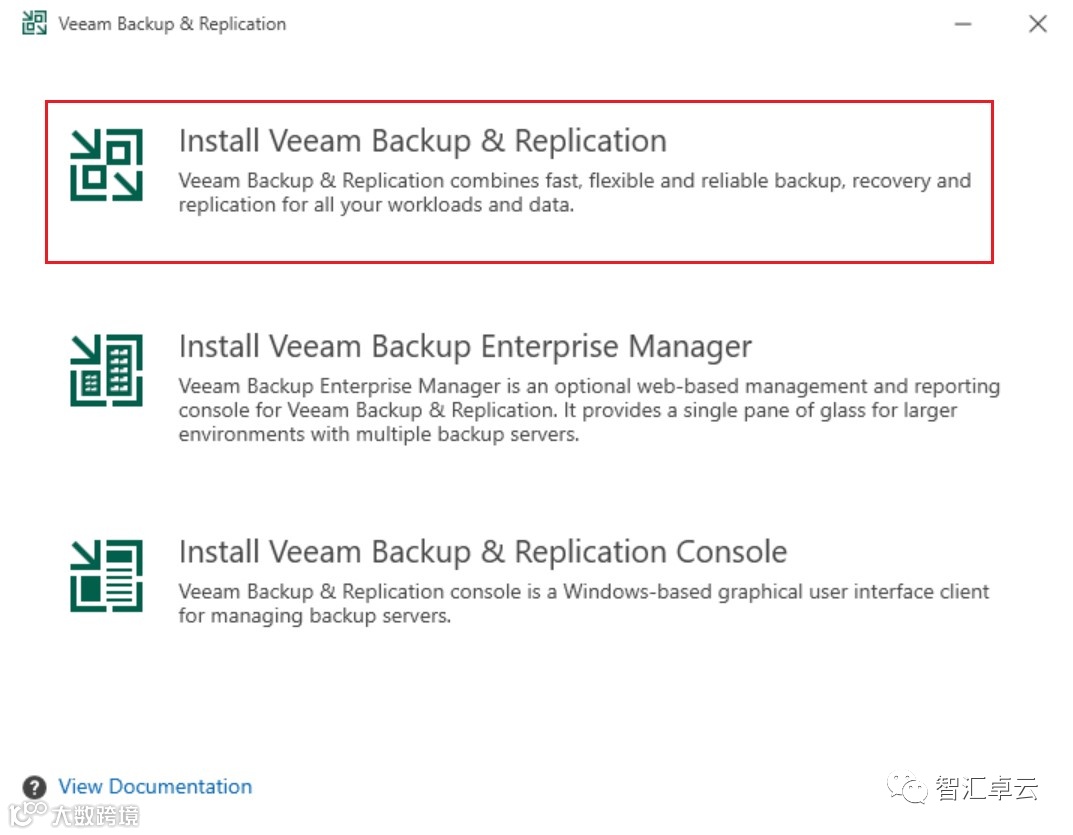Choose the Install Veeam Backup Enterprise Manager heading

pos(465,347)
